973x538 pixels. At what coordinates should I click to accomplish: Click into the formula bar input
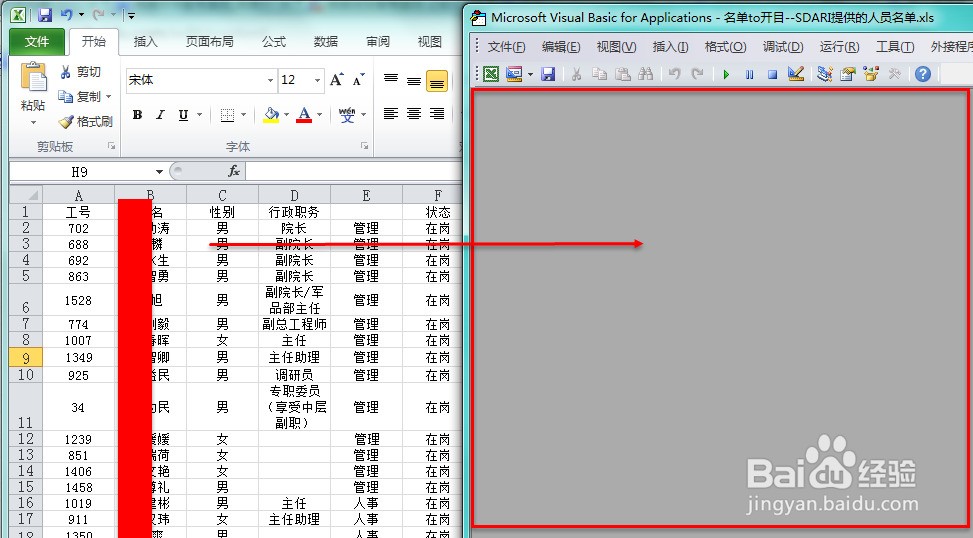[354, 171]
